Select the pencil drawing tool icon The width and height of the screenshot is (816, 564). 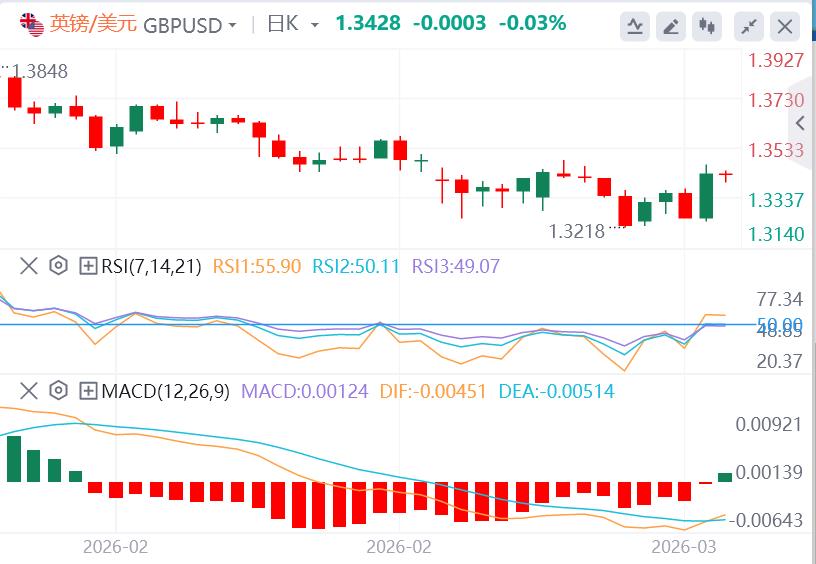[x=673, y=26]
